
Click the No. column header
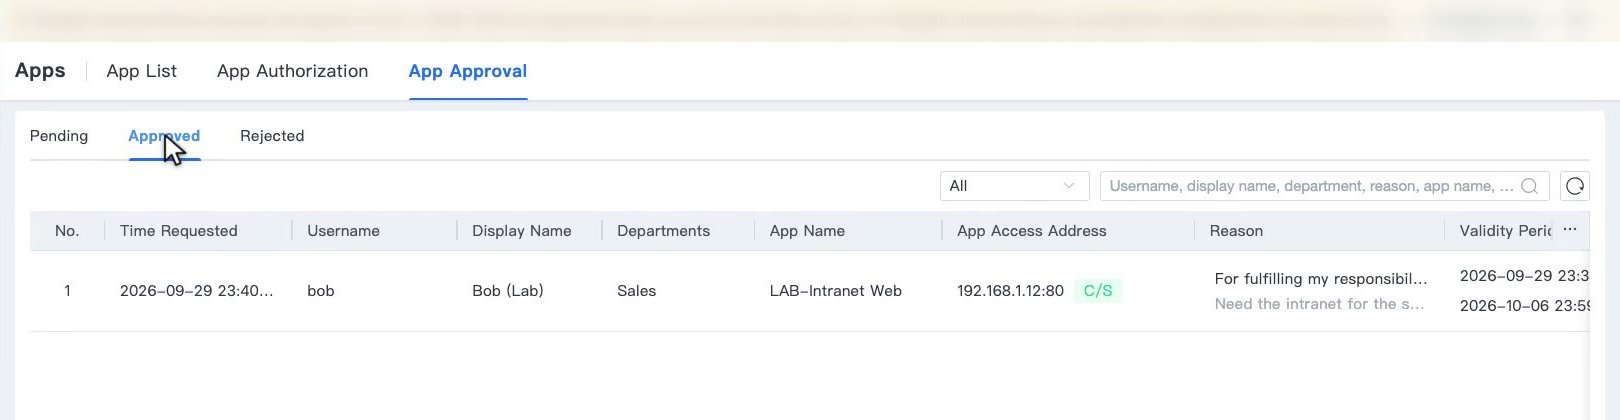coord(67,231)
